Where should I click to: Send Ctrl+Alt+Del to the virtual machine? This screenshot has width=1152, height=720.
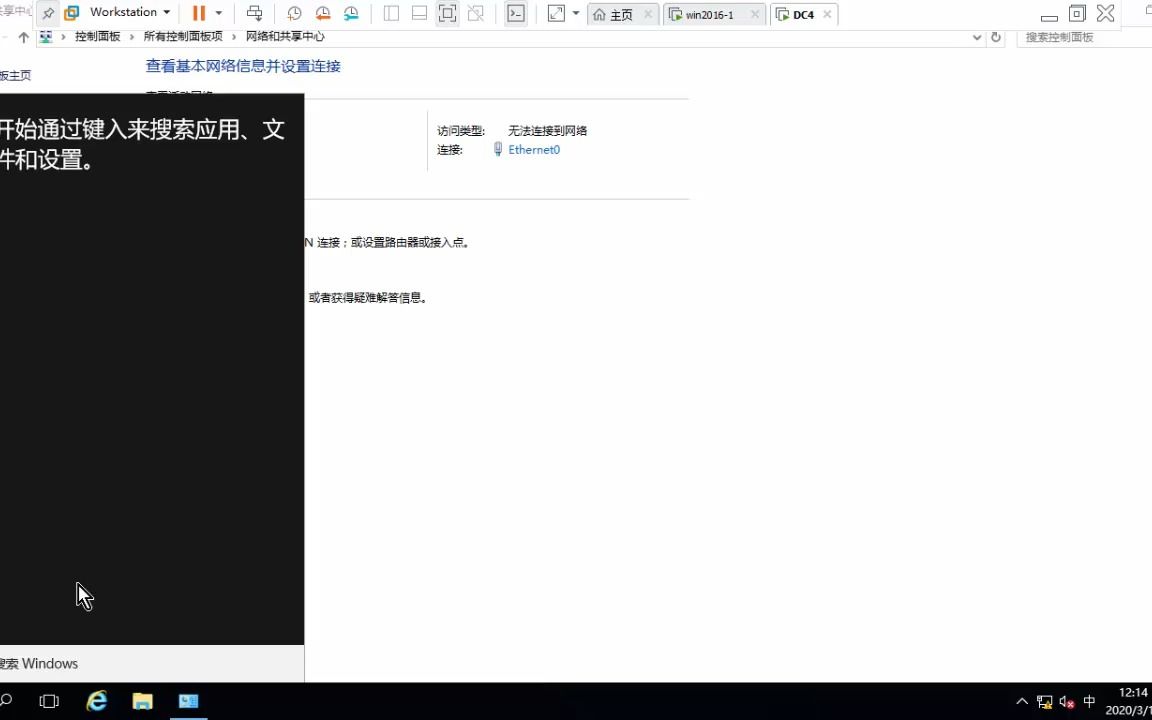254,13
